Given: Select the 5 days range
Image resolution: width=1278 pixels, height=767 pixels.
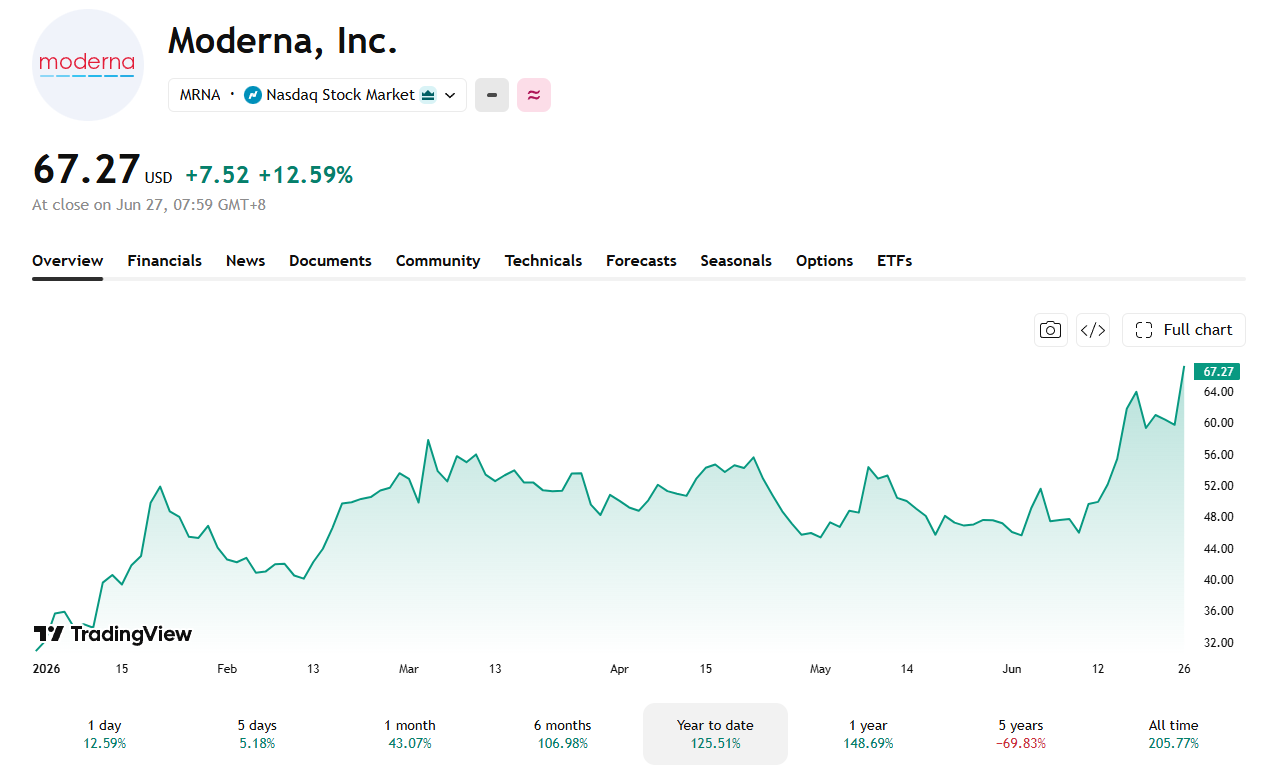Looking at the screenshot, I should pyautogui.click(x=257, y=734).
